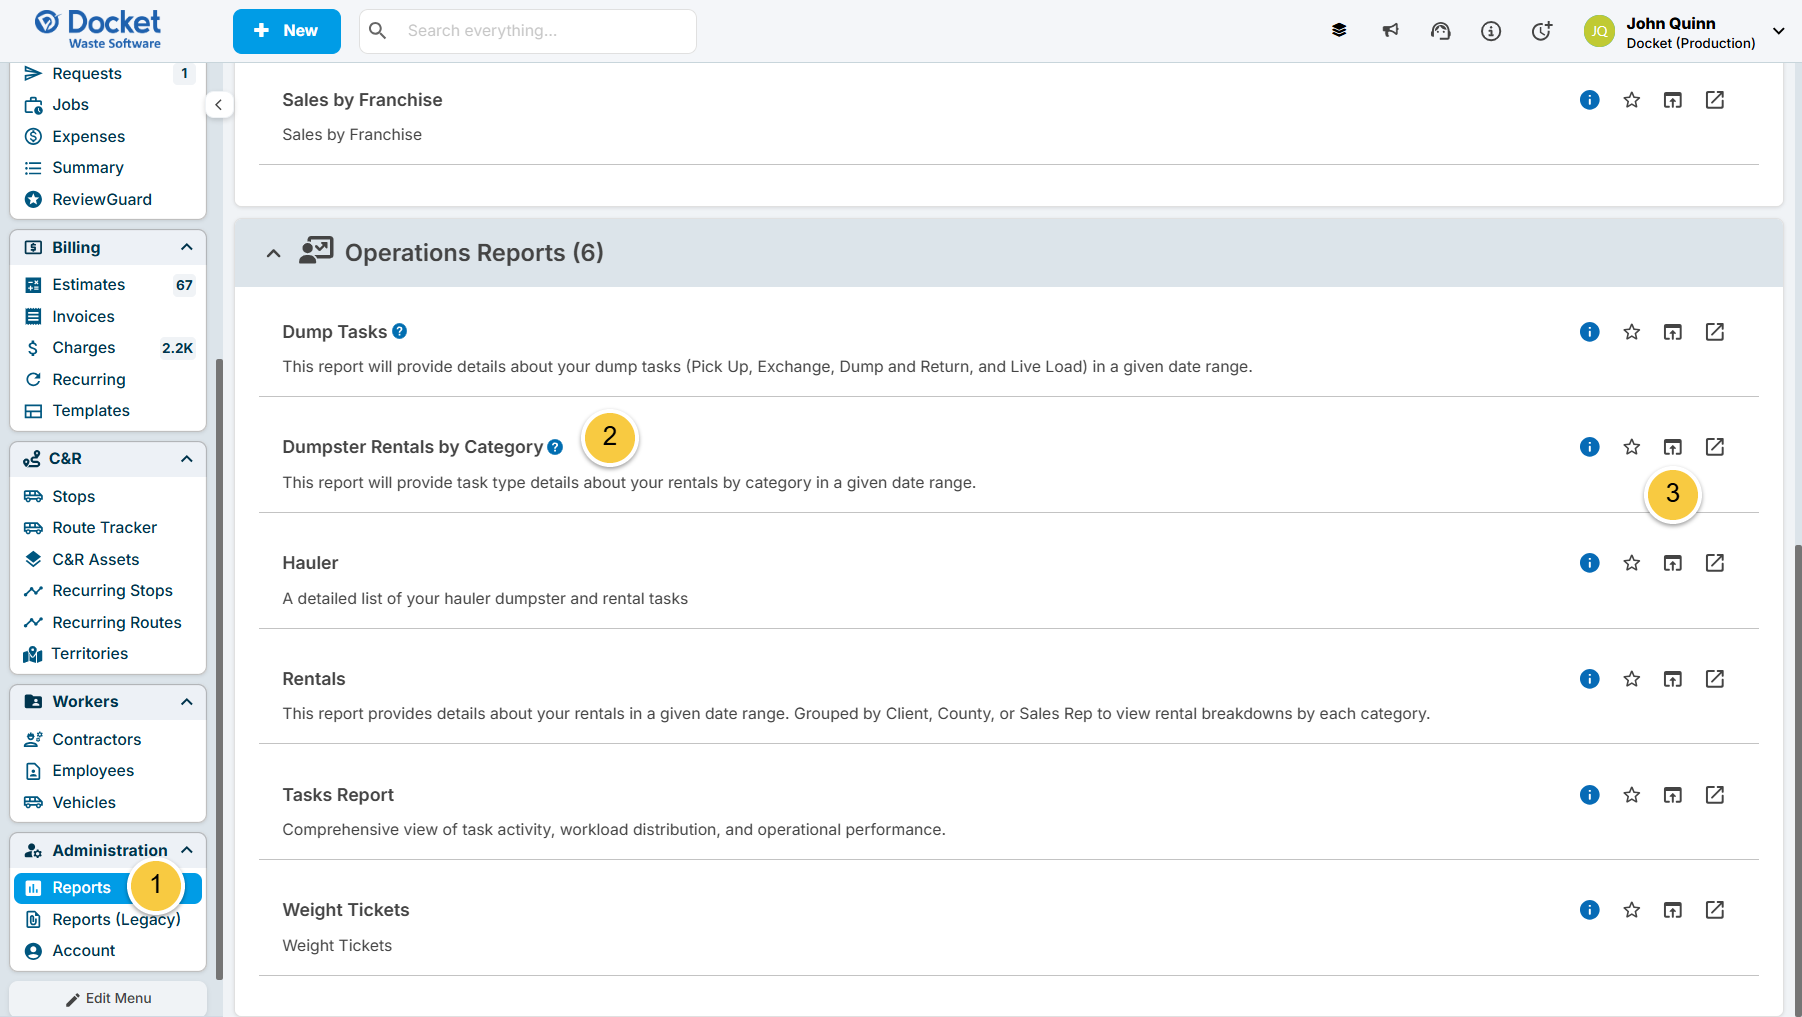Click the sidebar vertical scrollbar
Image resolution: width=1802 pixels, height=1017 pixels.
(219, 668)
